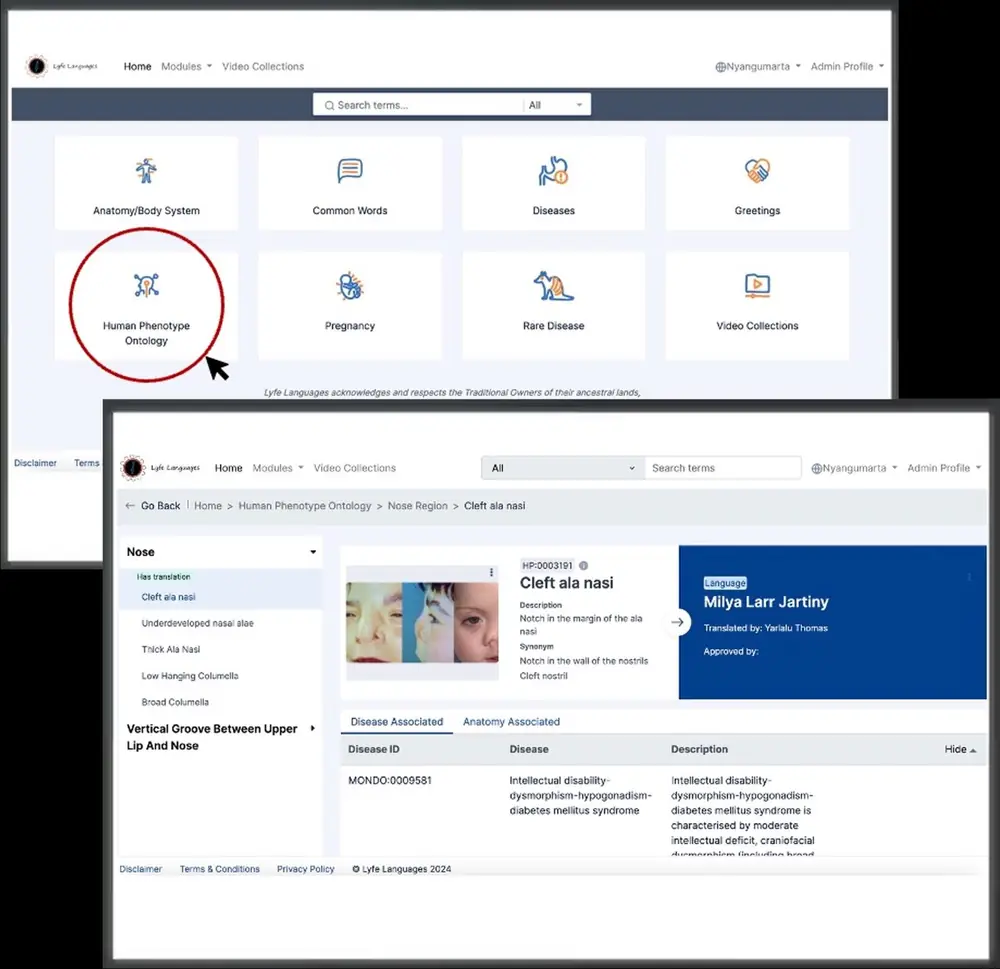Click the Go Back arrow

coord(130,506)
